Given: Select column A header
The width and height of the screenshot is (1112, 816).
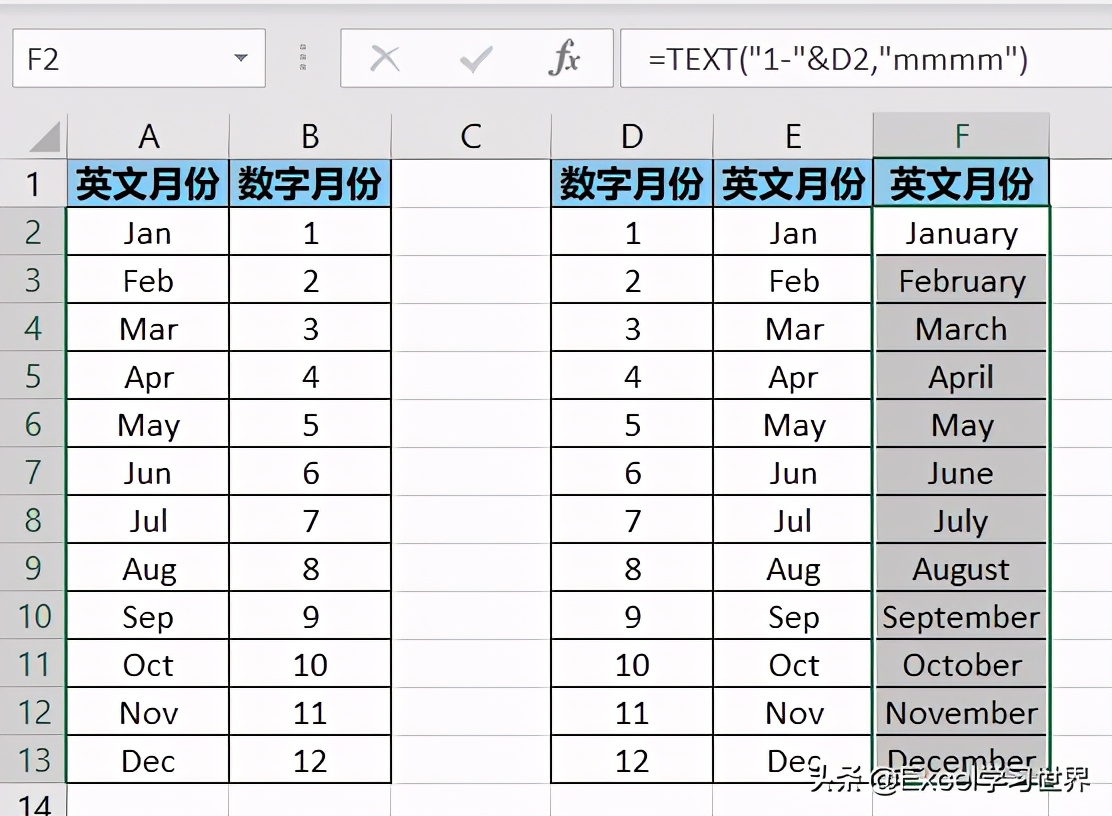Looking at the screenshot, I should pyautogui.click(x=148, y=136).
